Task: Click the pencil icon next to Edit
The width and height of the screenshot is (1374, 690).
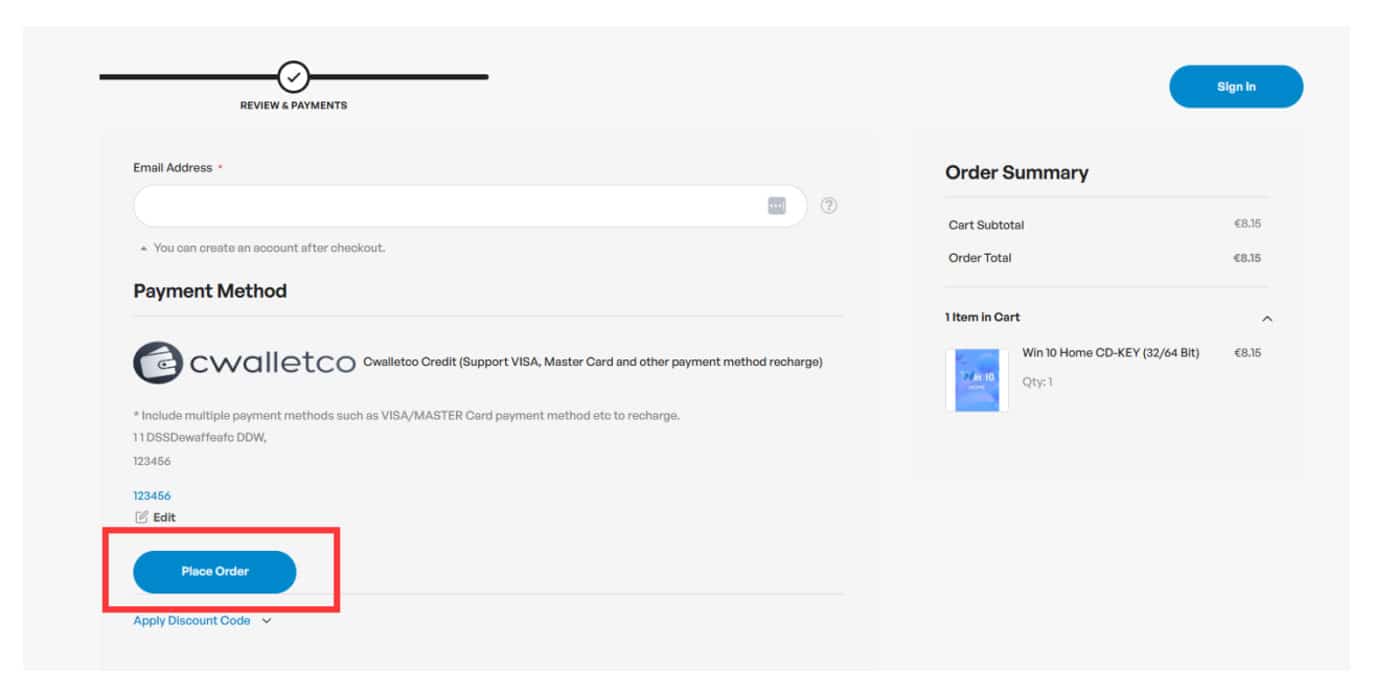Action: point(141,517)
